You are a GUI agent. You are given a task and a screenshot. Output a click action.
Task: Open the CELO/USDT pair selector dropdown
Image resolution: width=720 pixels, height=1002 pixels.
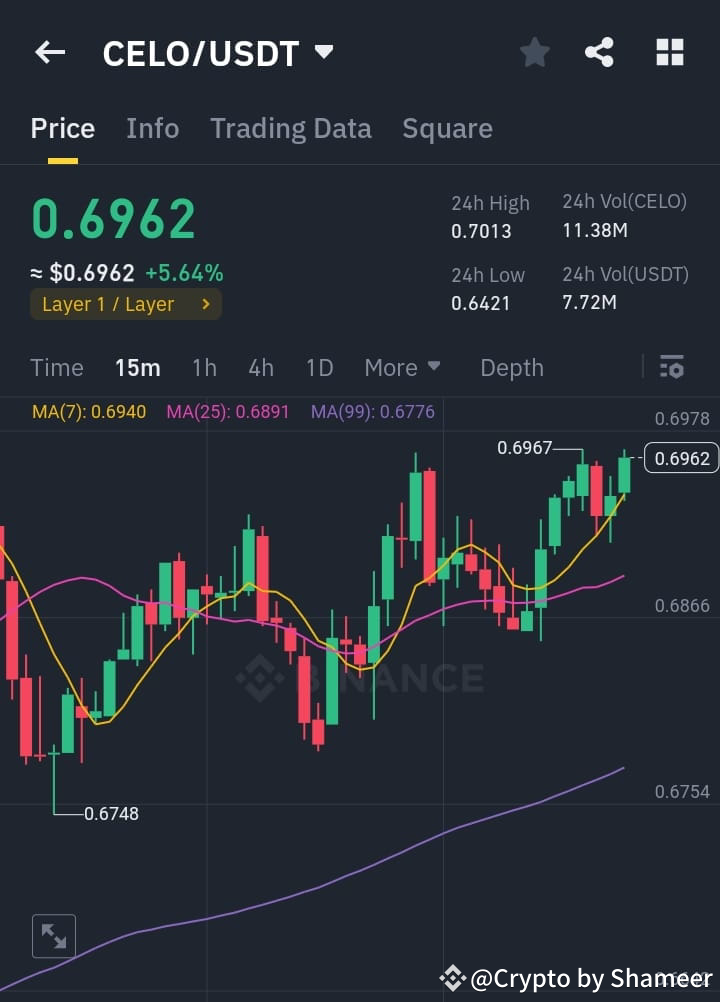tap(322, 52)
